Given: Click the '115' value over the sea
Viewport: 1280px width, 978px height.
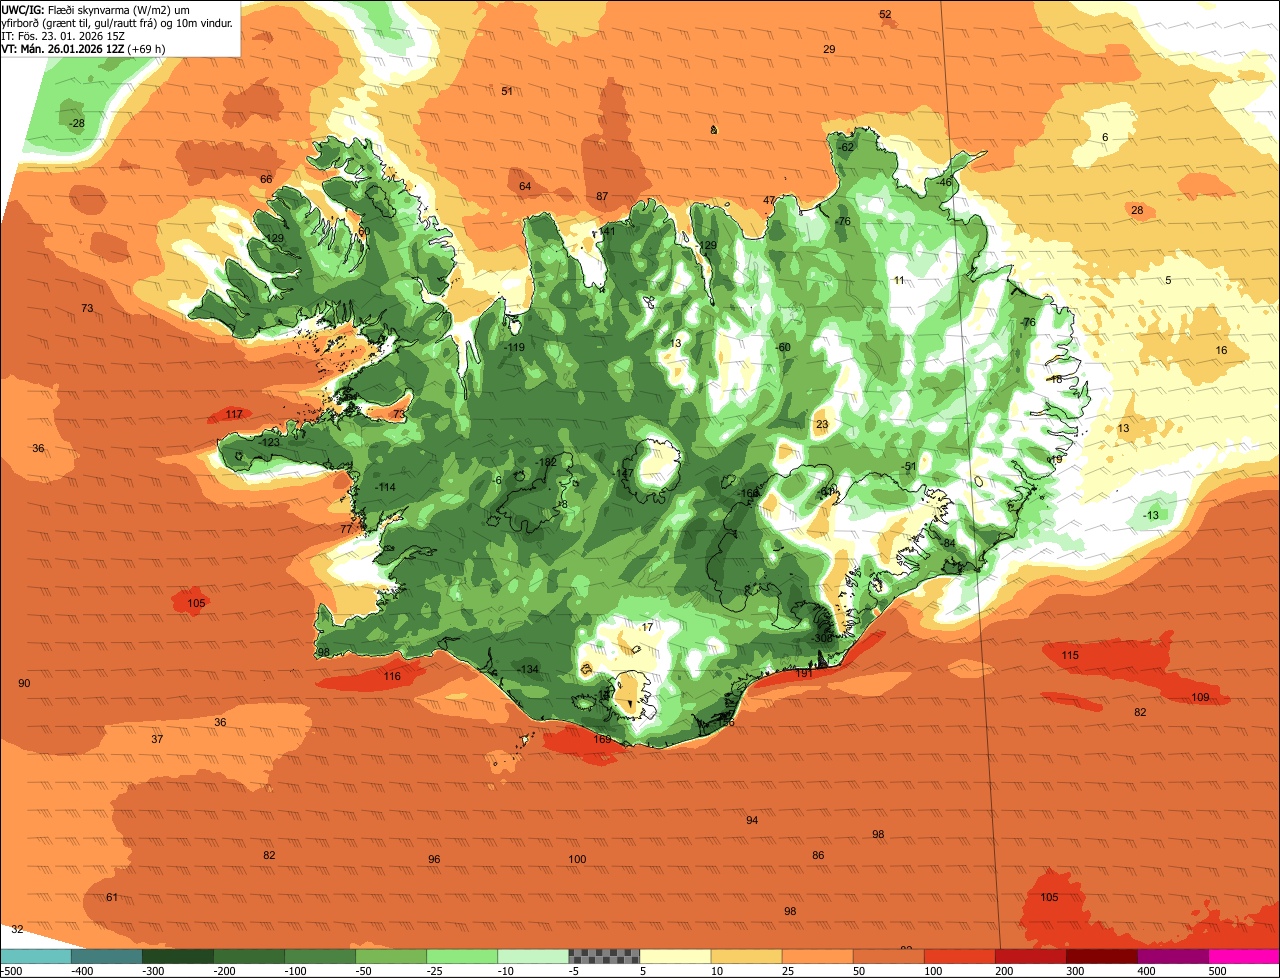Looking at the screenshot, I should point(1070,656).
